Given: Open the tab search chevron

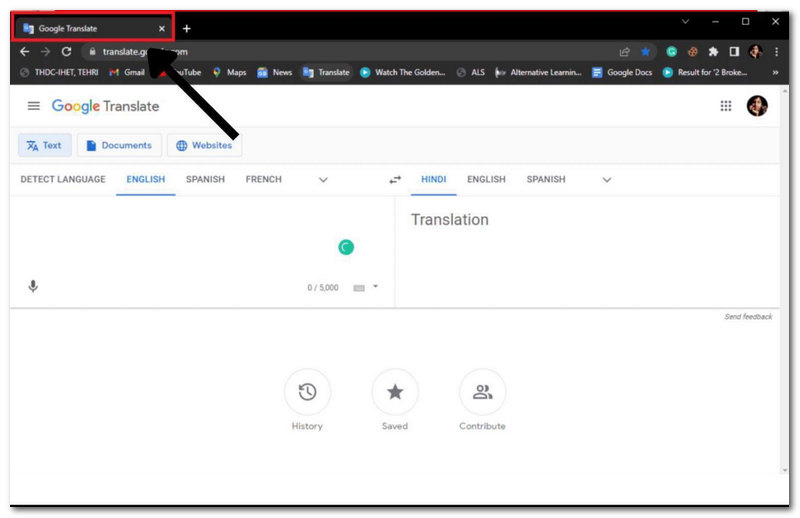Looking at the screenshot, I should pos(685,21).
